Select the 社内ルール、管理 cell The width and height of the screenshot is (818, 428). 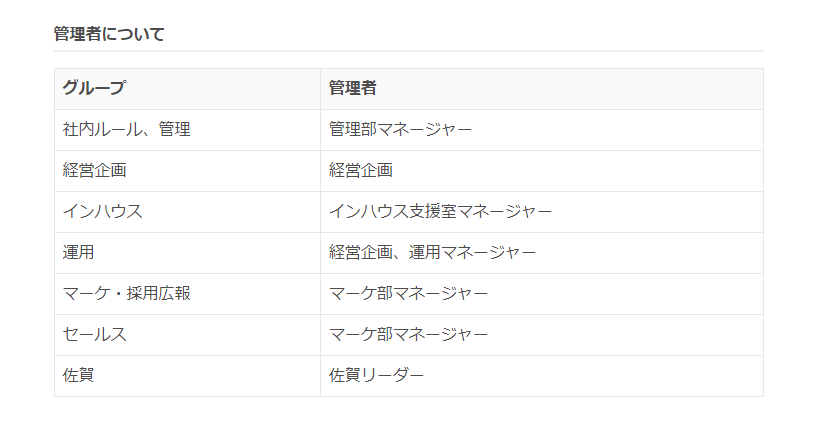click(x=187, y=130)
